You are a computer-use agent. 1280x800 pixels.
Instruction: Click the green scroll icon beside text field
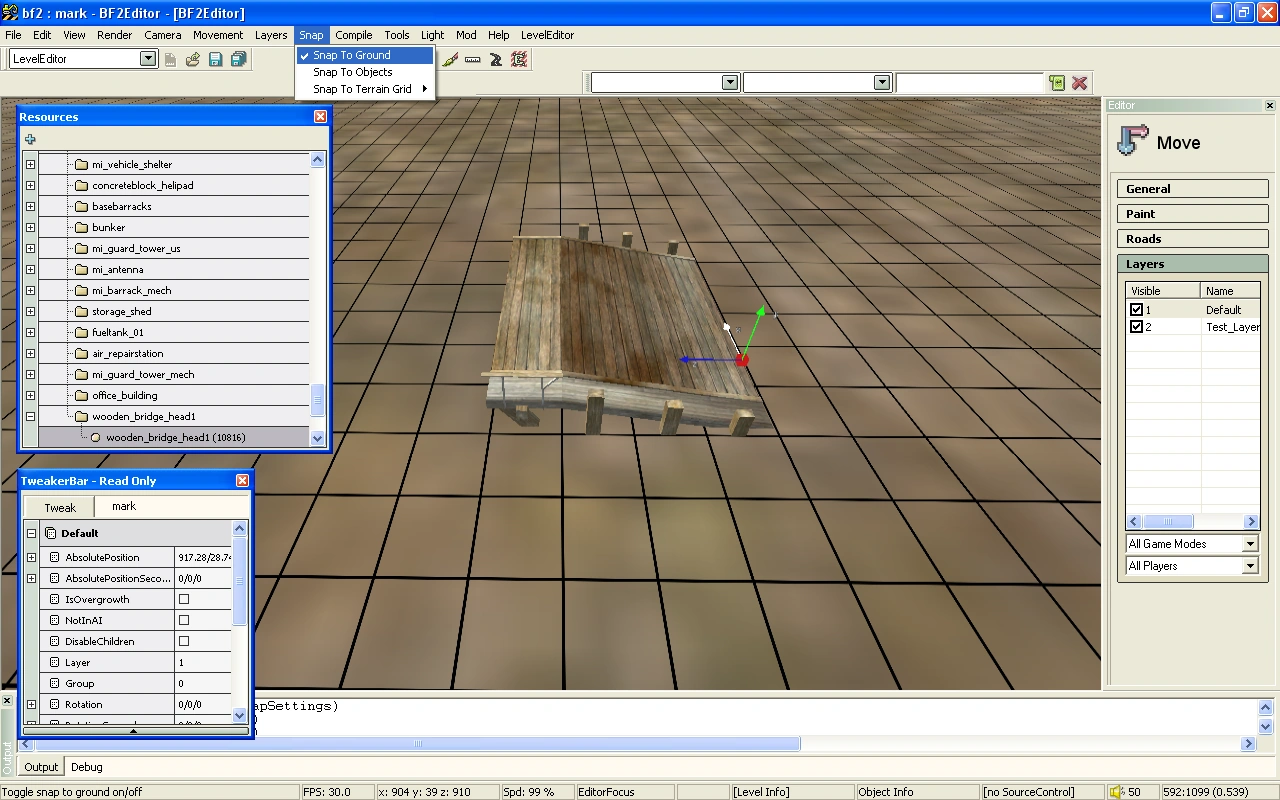coord(1057,83)
